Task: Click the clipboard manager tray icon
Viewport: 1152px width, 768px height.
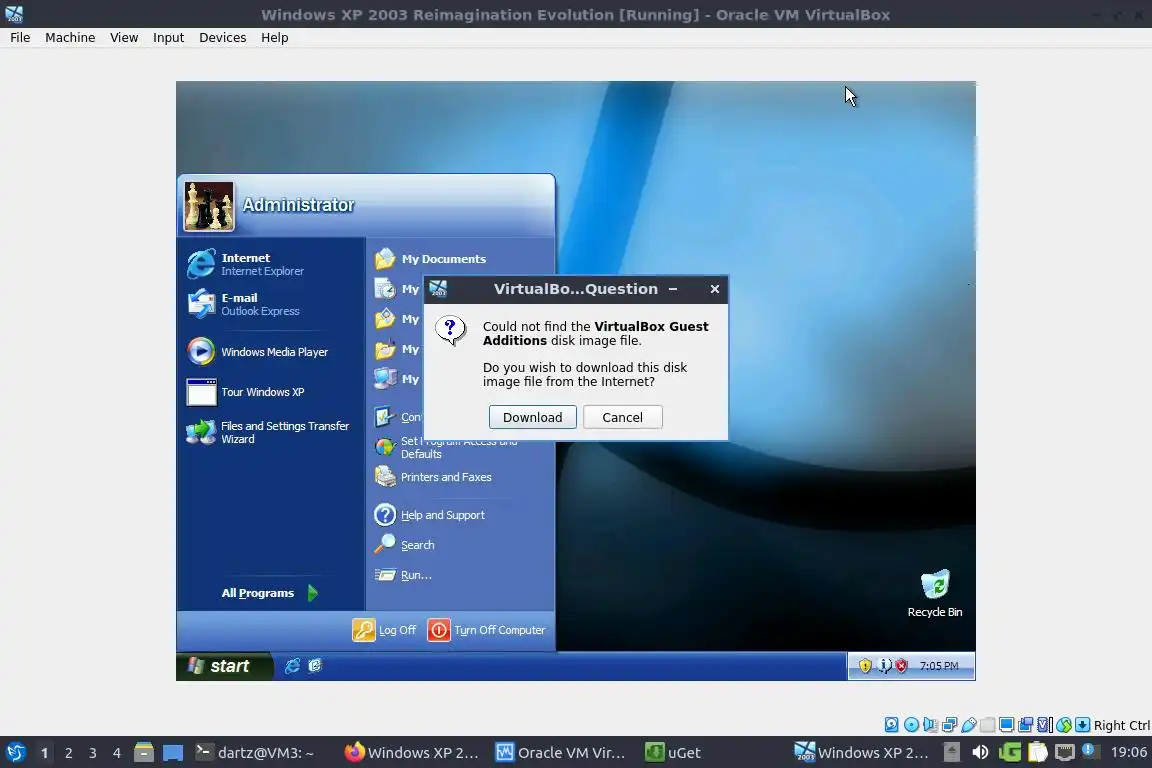Action: [x=1037, y=753]
